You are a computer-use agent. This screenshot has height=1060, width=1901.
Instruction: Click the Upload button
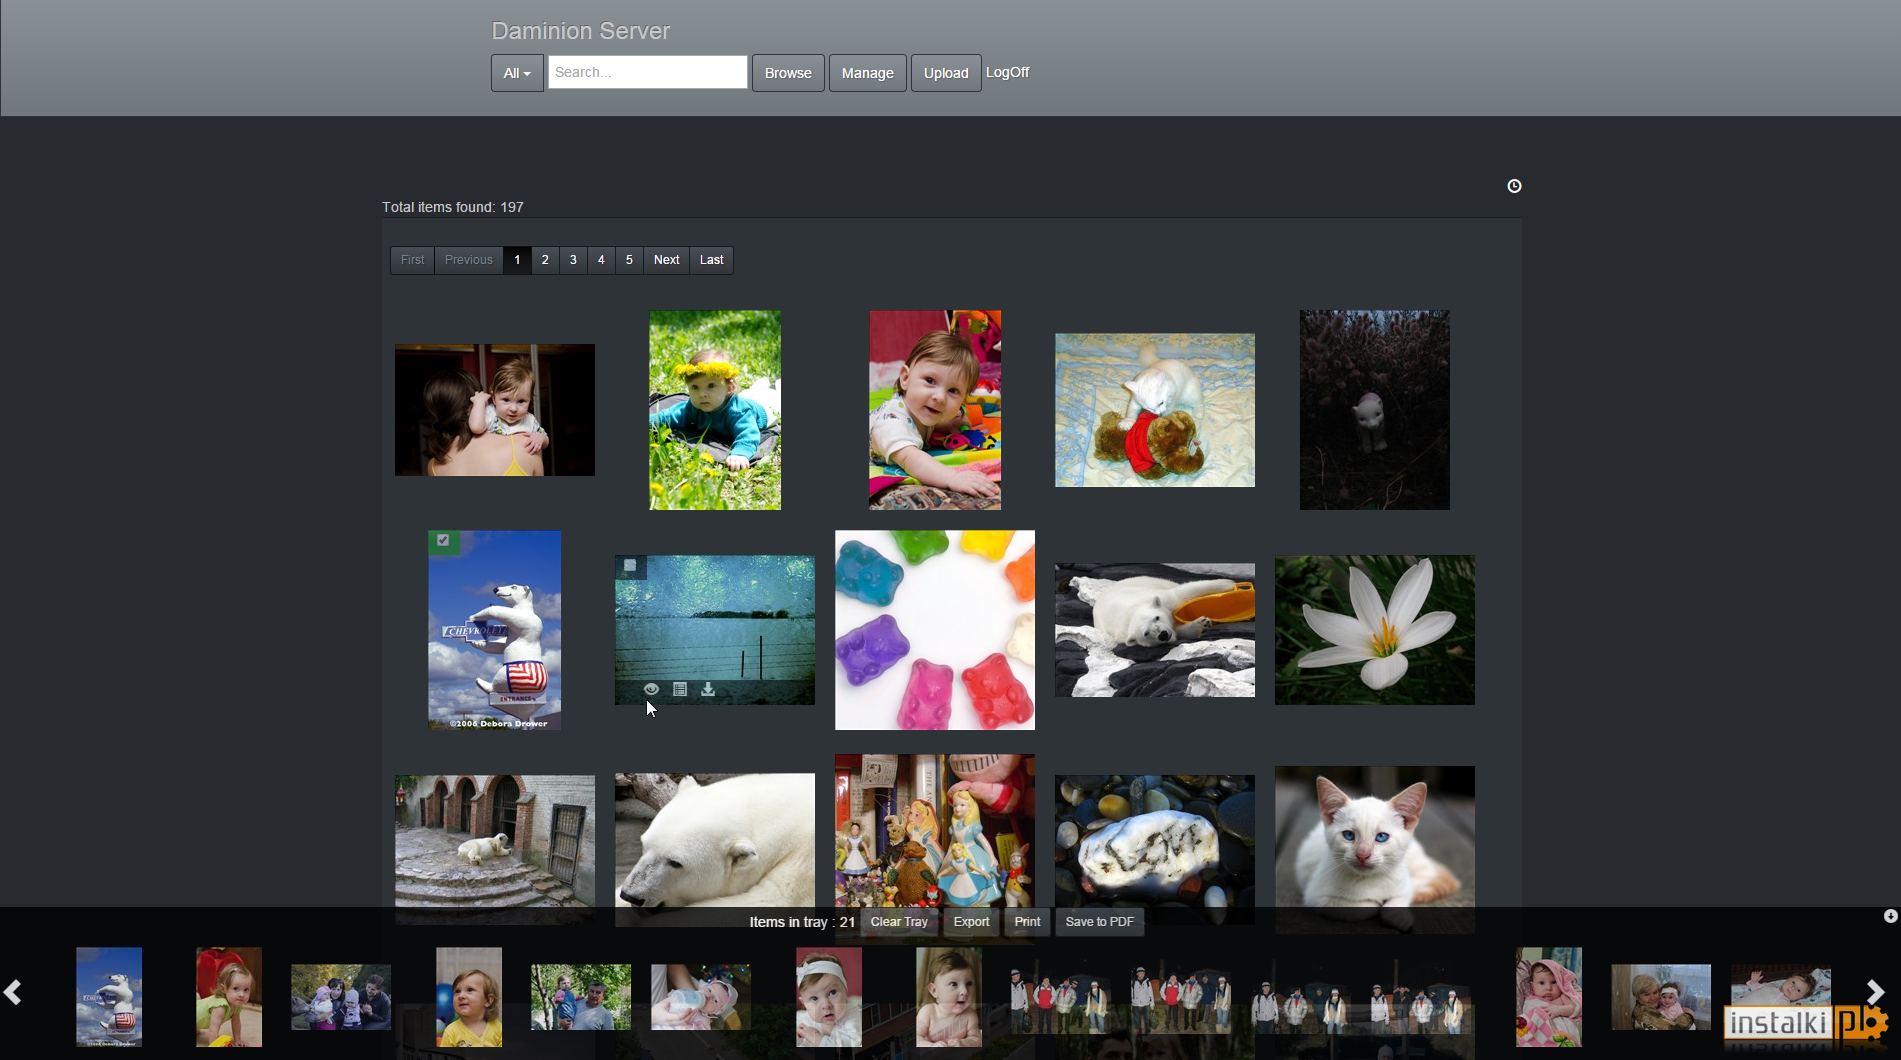946,73
